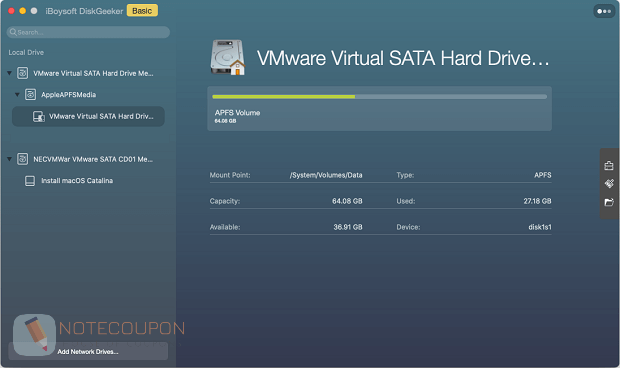Click the Mount Point: label
Image resolution: width=620 pixels, height=368 pixels.
coord(230,175)
